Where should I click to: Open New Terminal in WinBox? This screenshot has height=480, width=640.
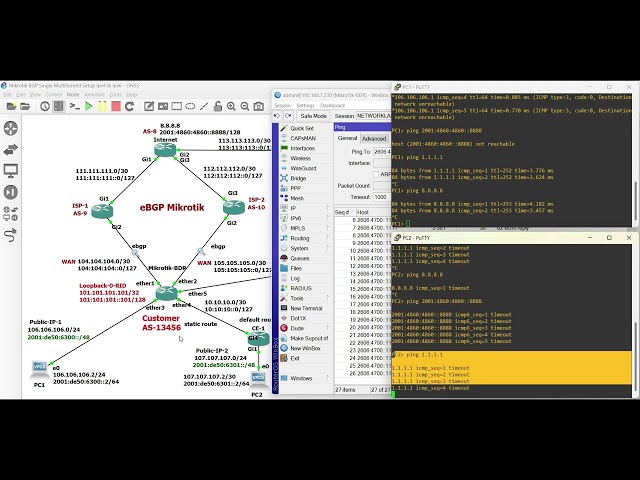click(x=306, y=308)
